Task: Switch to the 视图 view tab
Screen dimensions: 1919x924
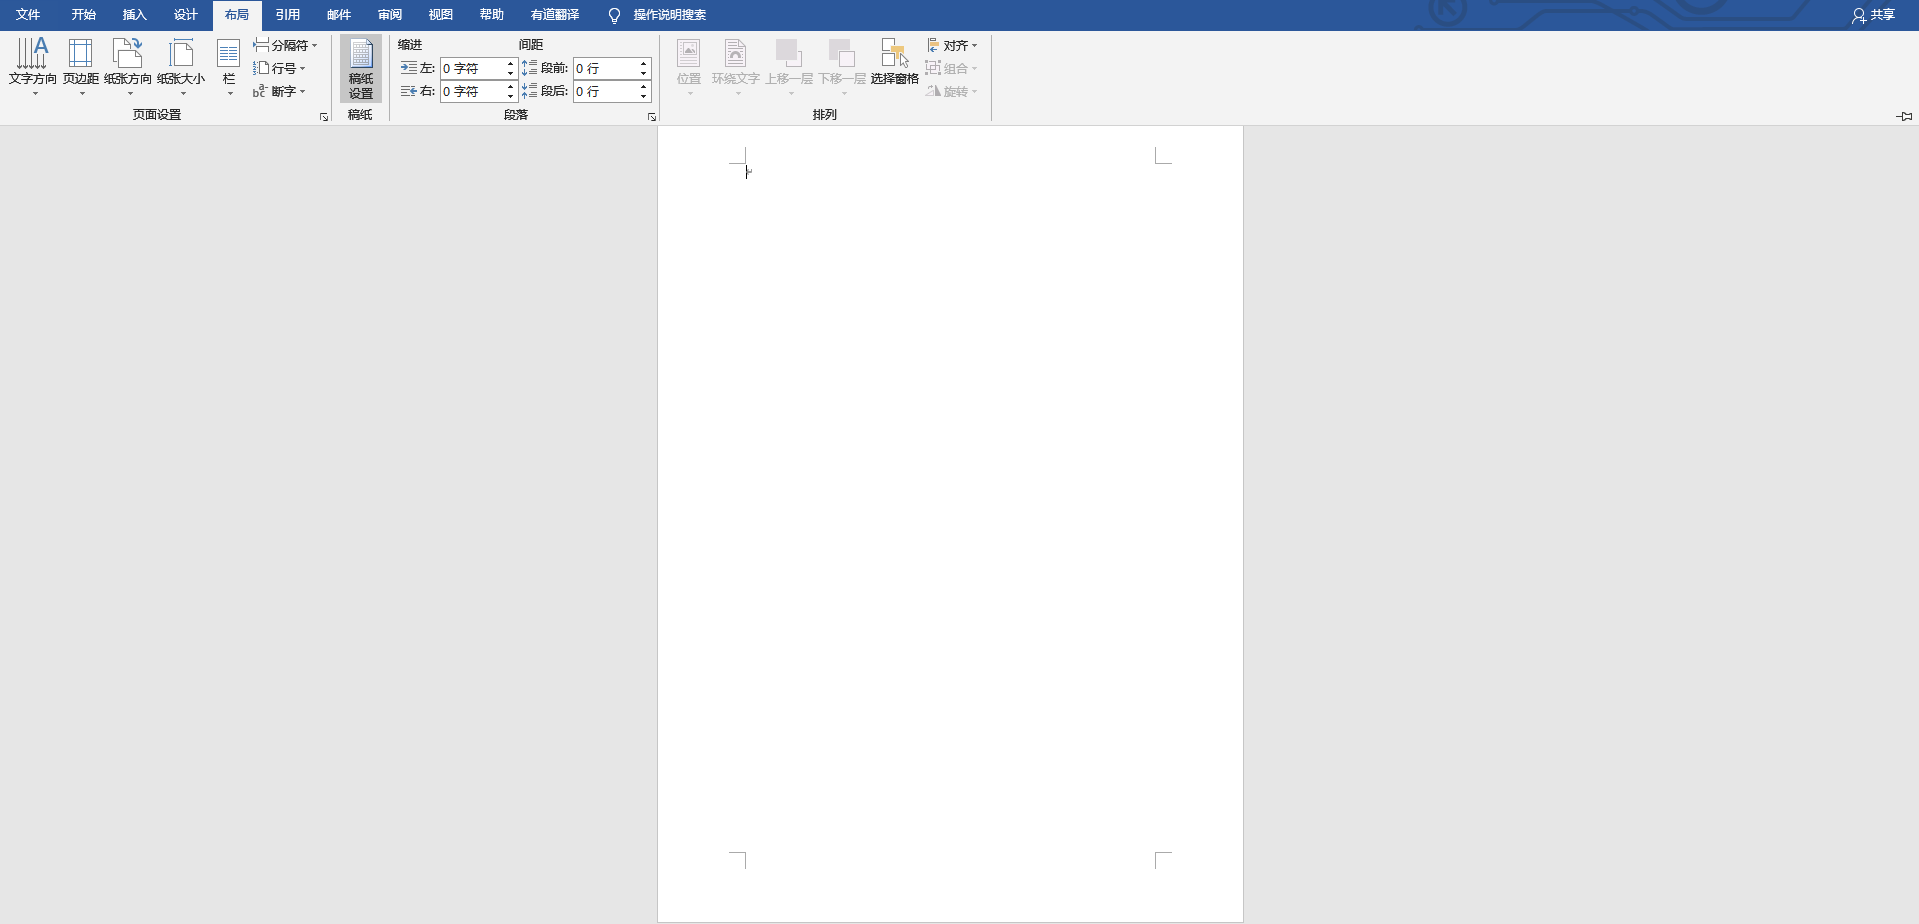Action: tap(441, 15)
